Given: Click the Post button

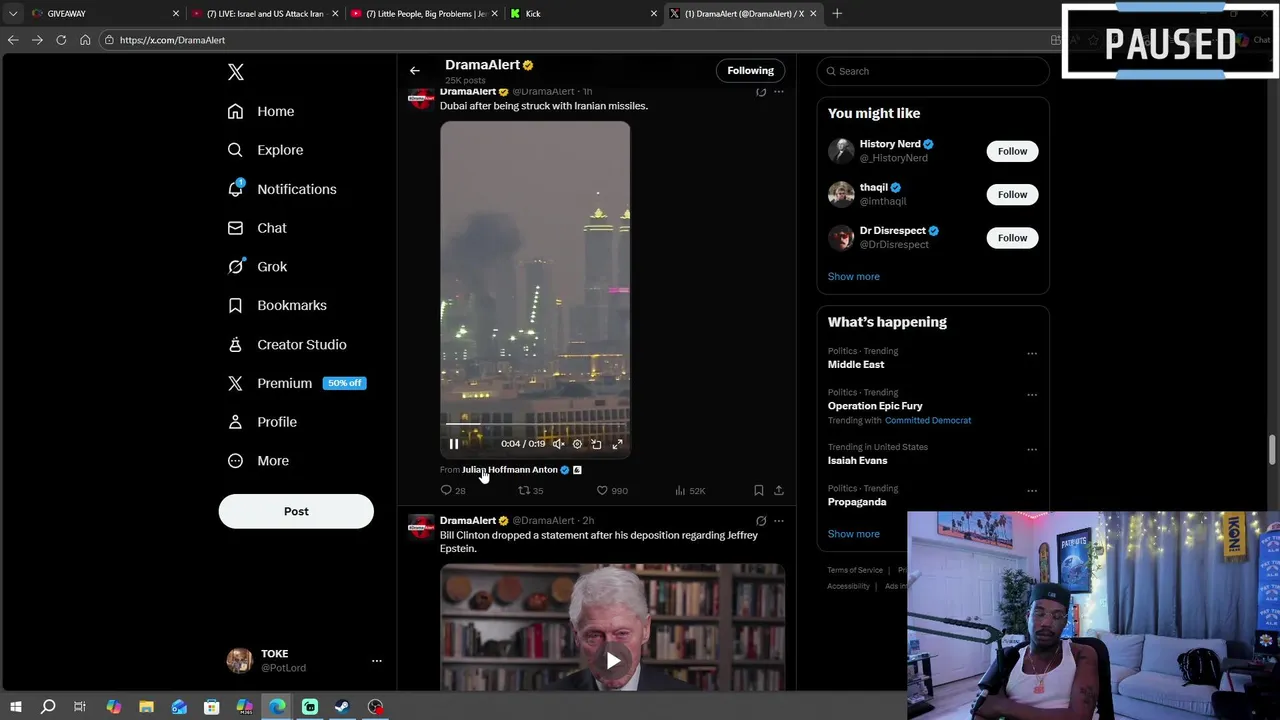Looking at the screenshot, I should tap(296, 511).
